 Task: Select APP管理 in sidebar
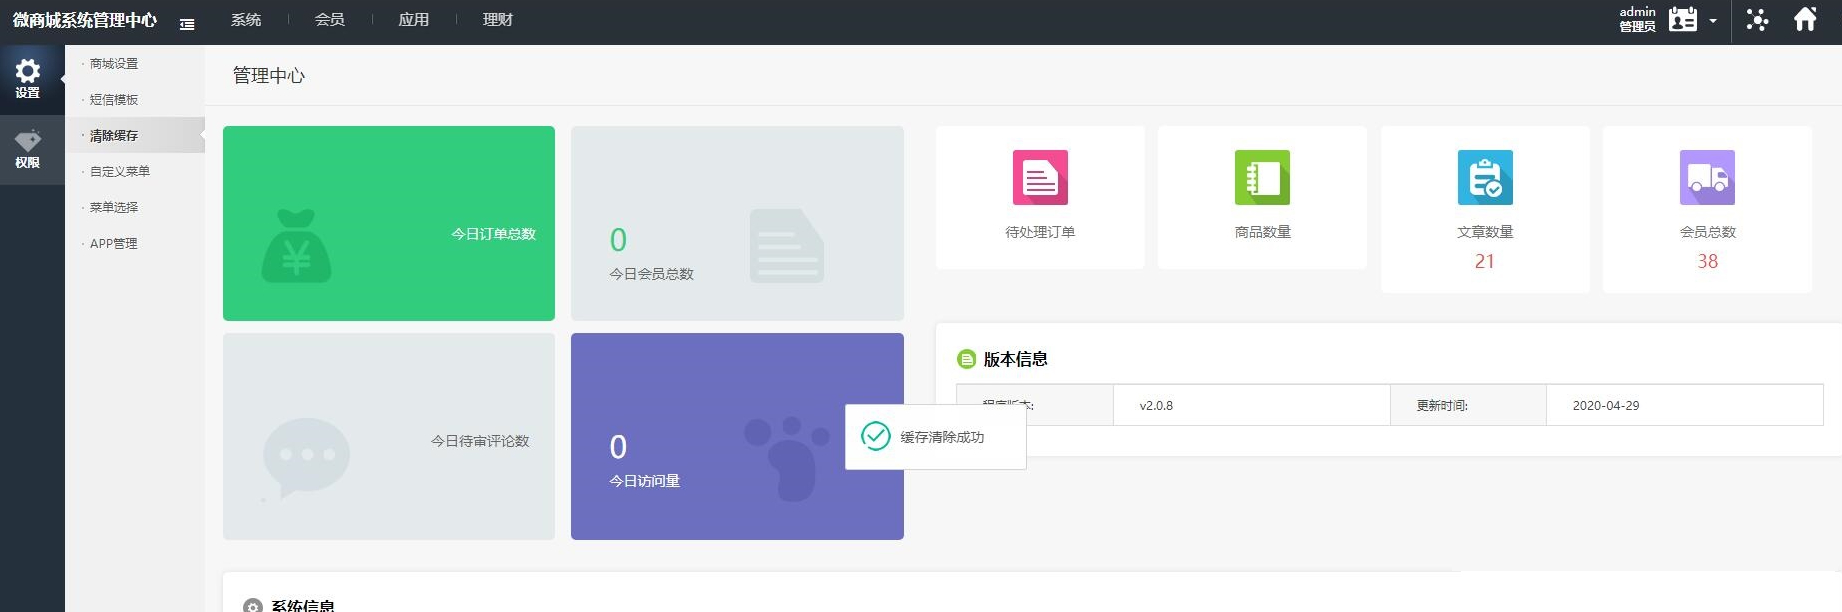[x=114, y=243]
